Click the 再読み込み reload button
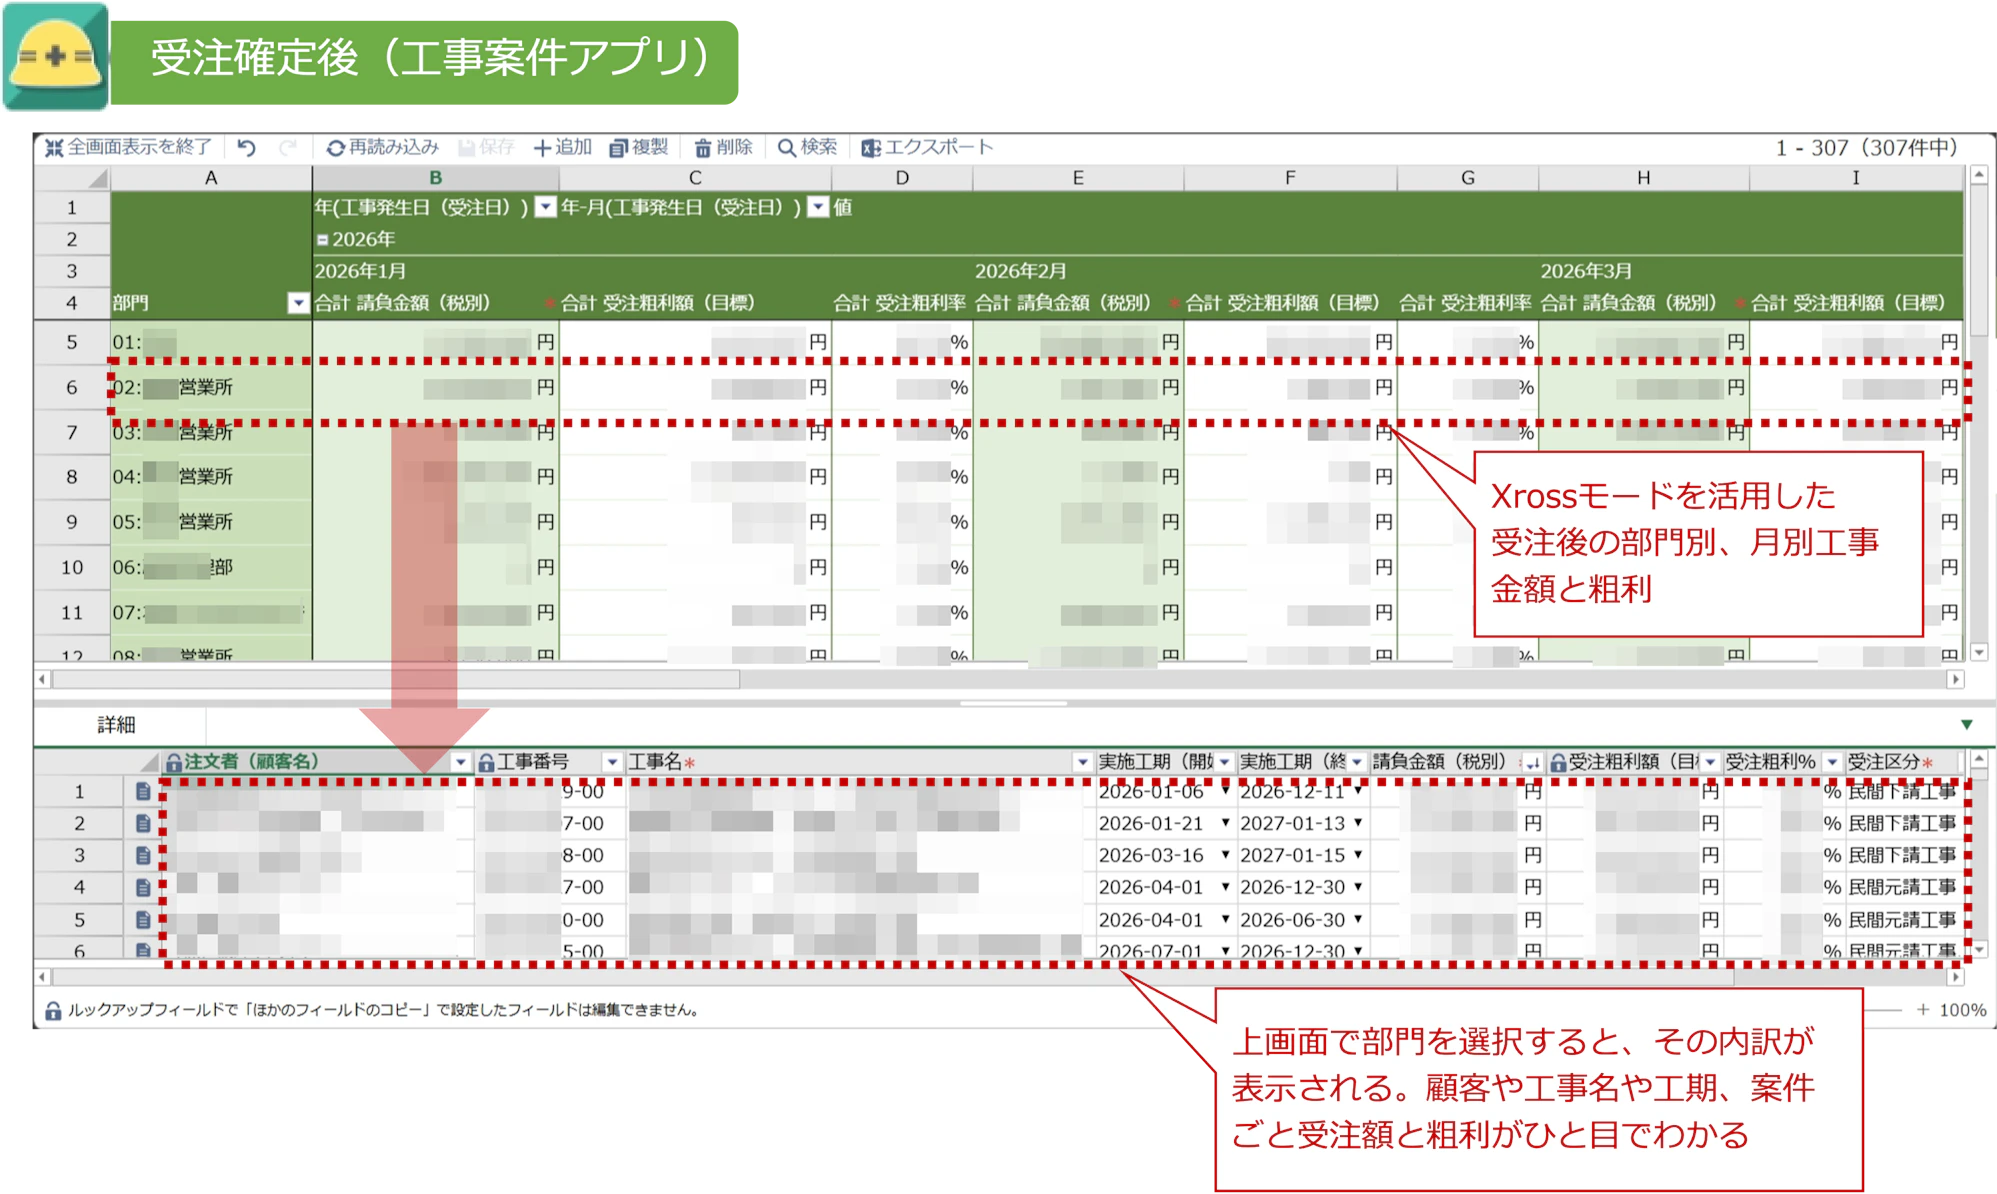The width and height of the screenshot is (1997, 1194). click(x=383, y=148)
